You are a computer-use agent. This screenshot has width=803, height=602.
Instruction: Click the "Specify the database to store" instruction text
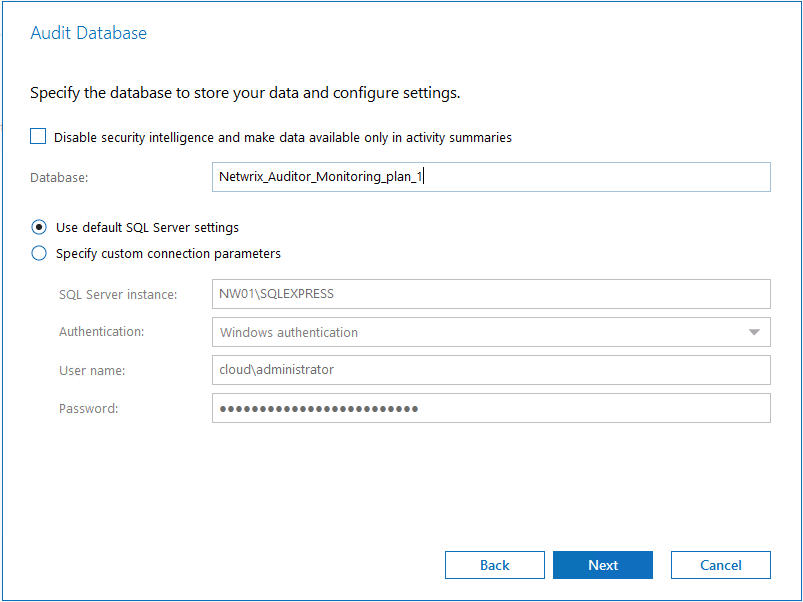pyautogui.click(x=244, y=93)
